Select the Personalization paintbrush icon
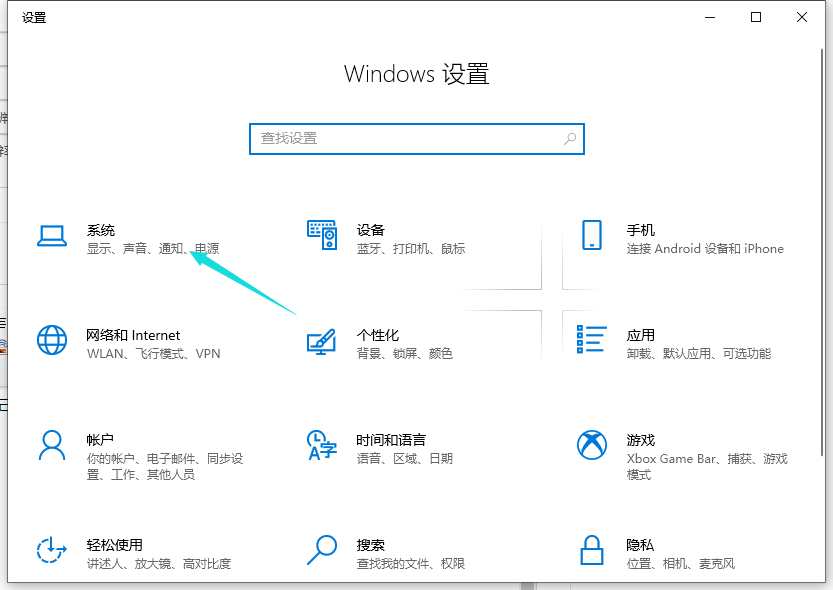Image resolution: width=833 pixels, height=590 pixels. (x=321, y=342)
